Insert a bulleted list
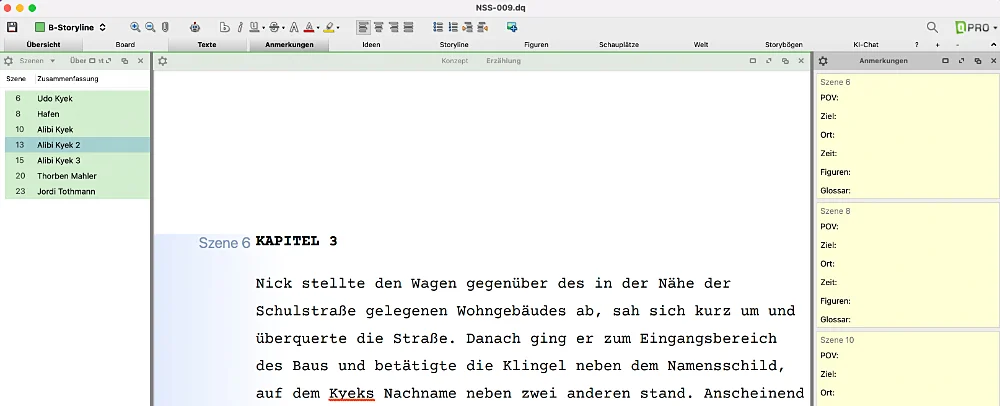1000x406 pixels. [438, 27]
